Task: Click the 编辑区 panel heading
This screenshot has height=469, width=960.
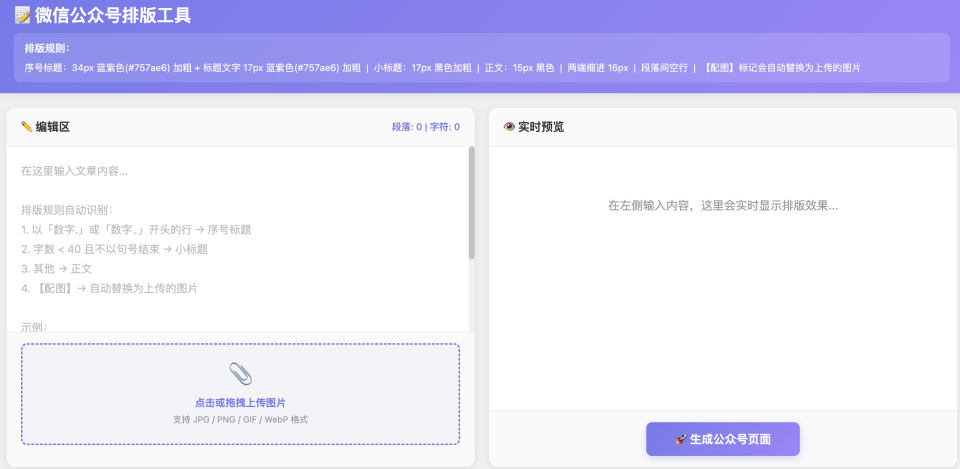Action: click(x=53, y=127)
